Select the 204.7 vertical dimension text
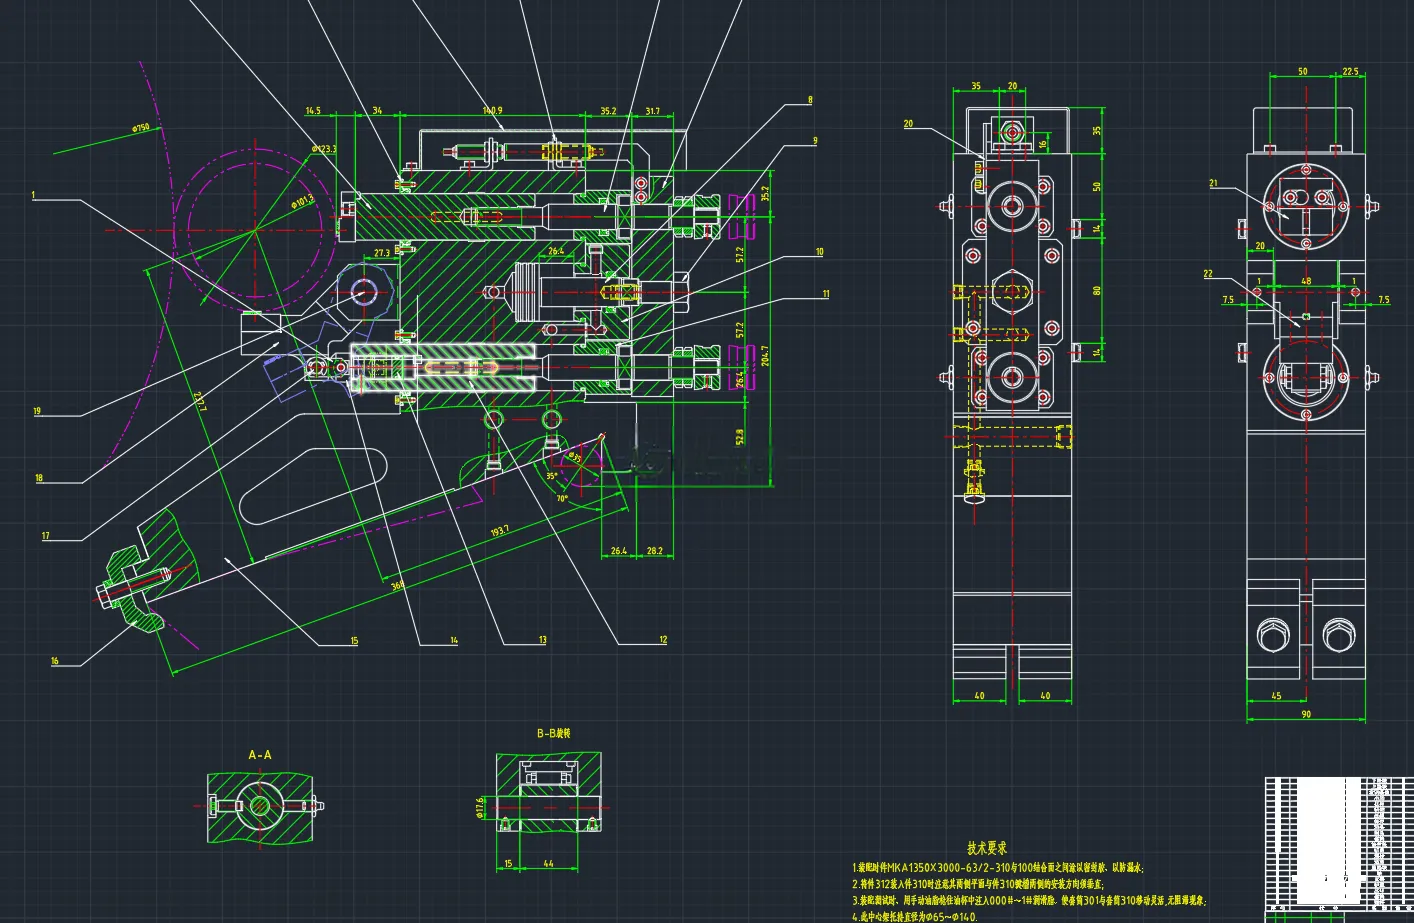This screenshot has height=923, width=1414. (x=765, y=355)
